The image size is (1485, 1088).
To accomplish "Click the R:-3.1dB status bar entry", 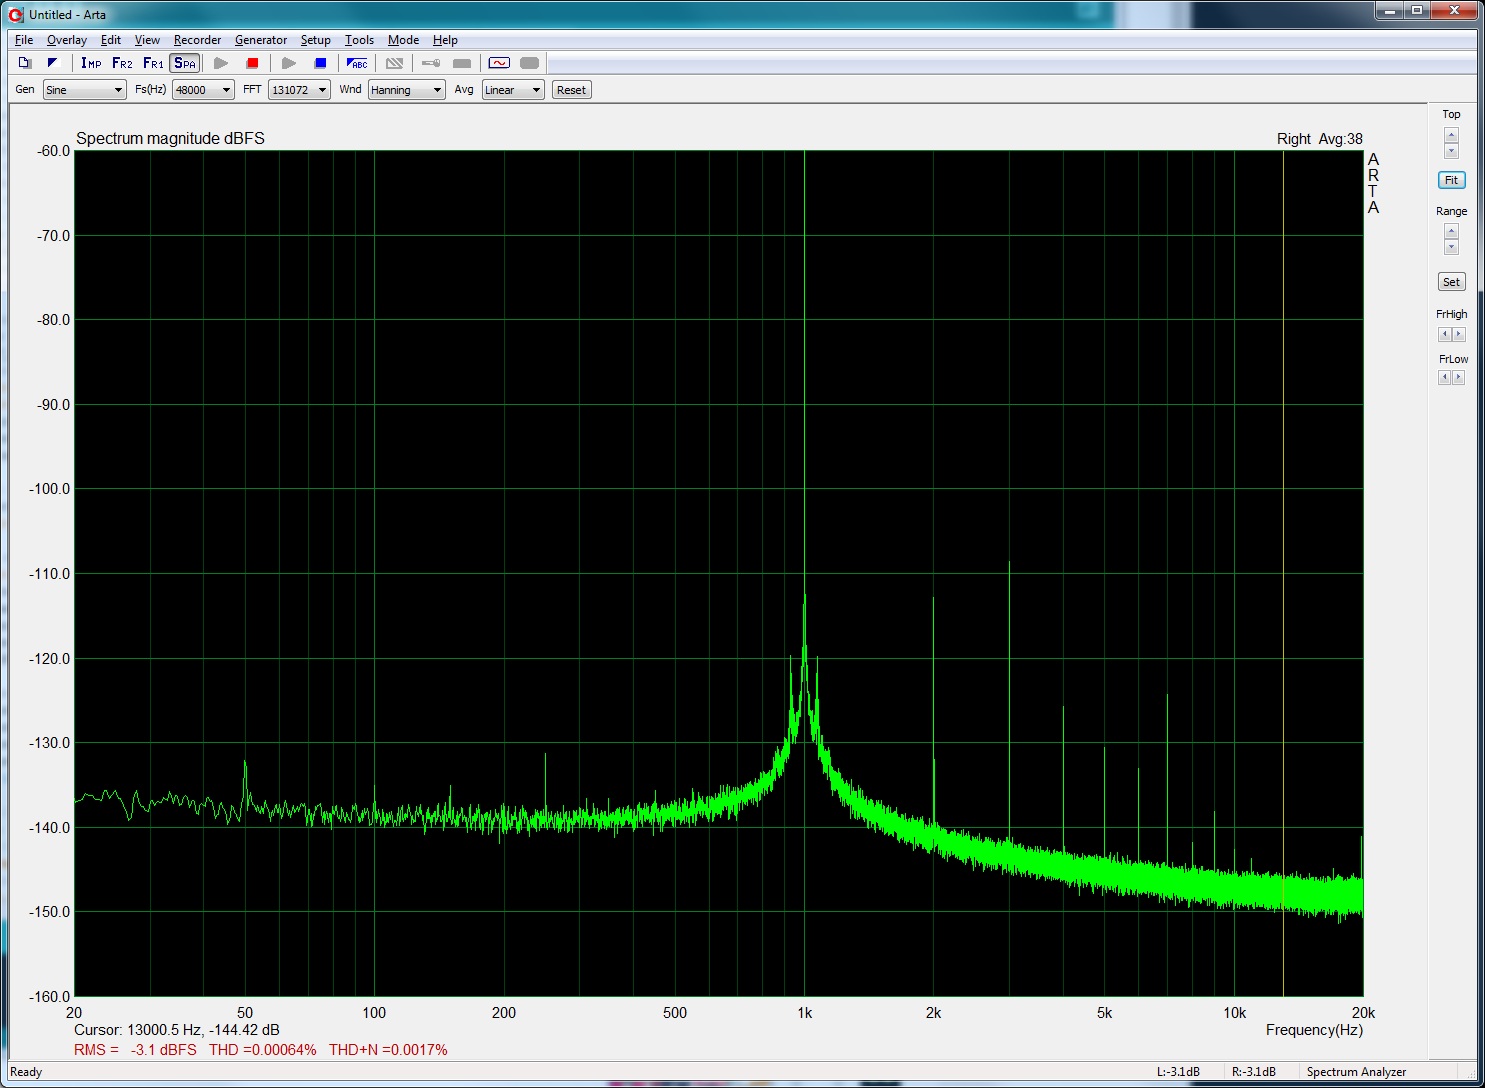I will coord(1253,1072).
